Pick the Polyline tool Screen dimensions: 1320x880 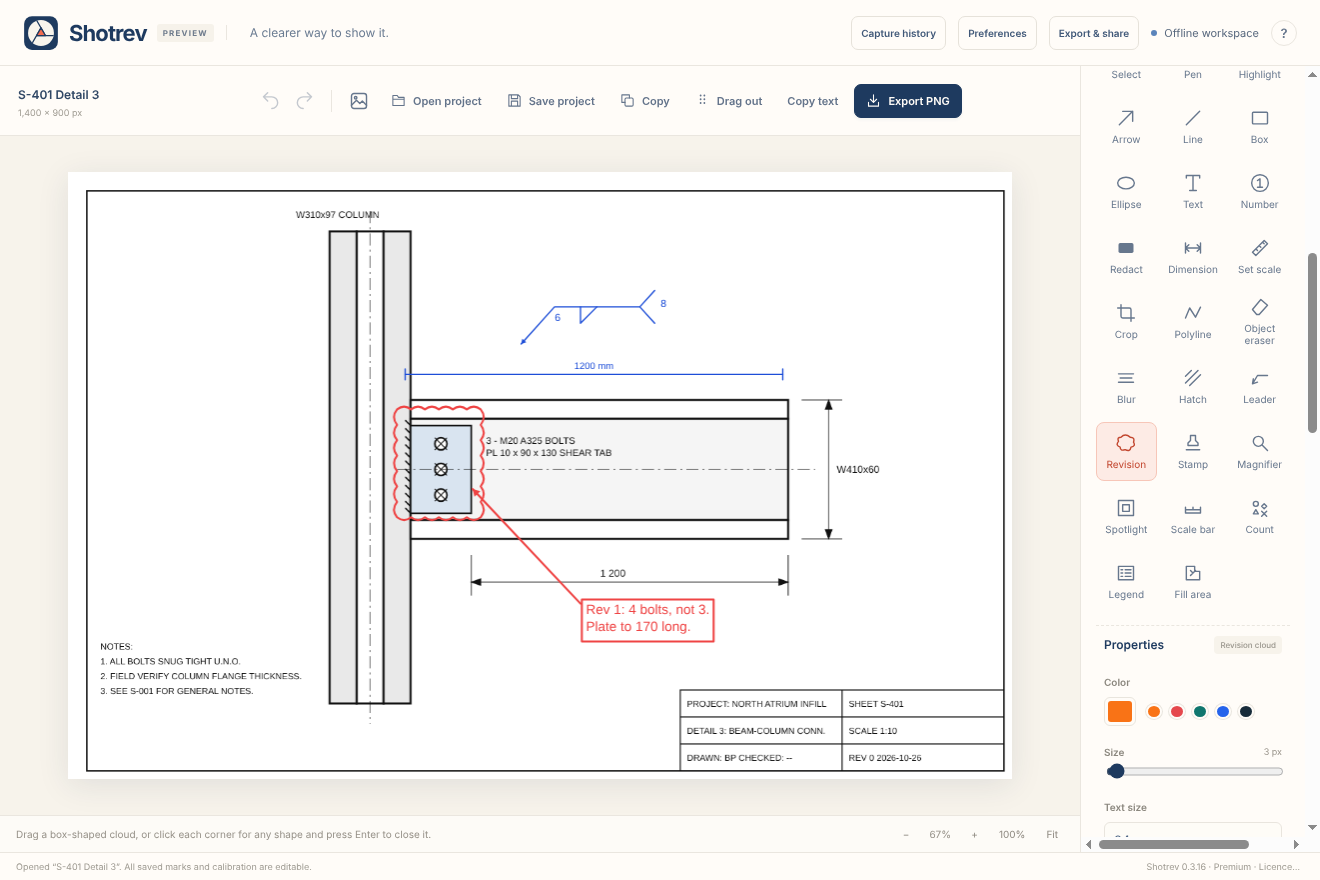1193,321
